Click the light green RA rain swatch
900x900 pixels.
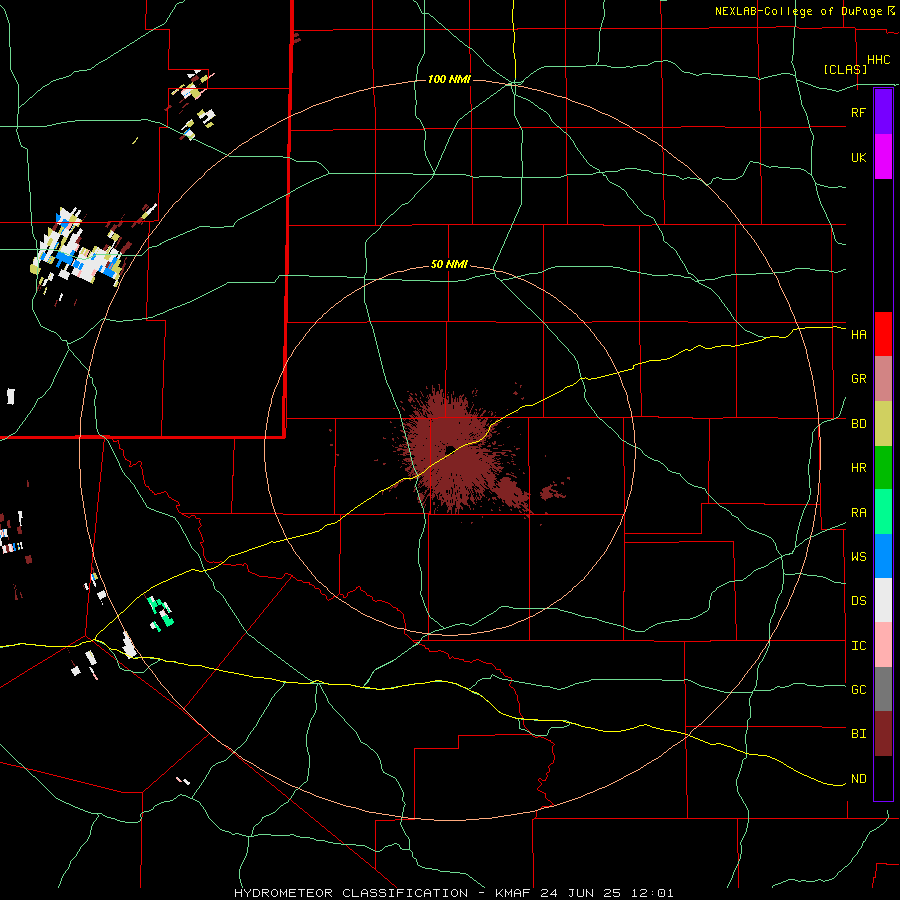tap(883, 512)
